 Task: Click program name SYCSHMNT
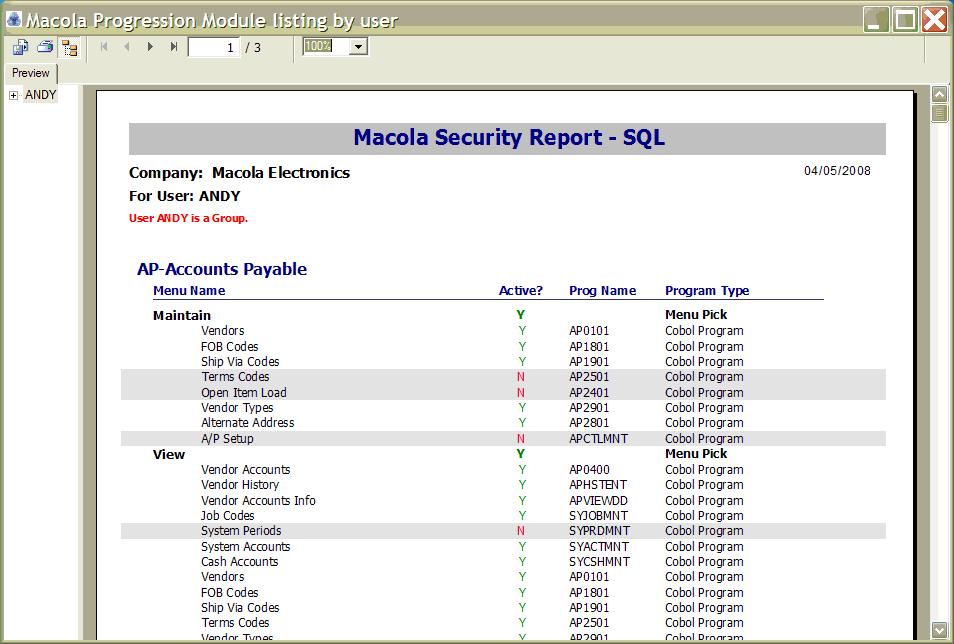pos(600,562)
